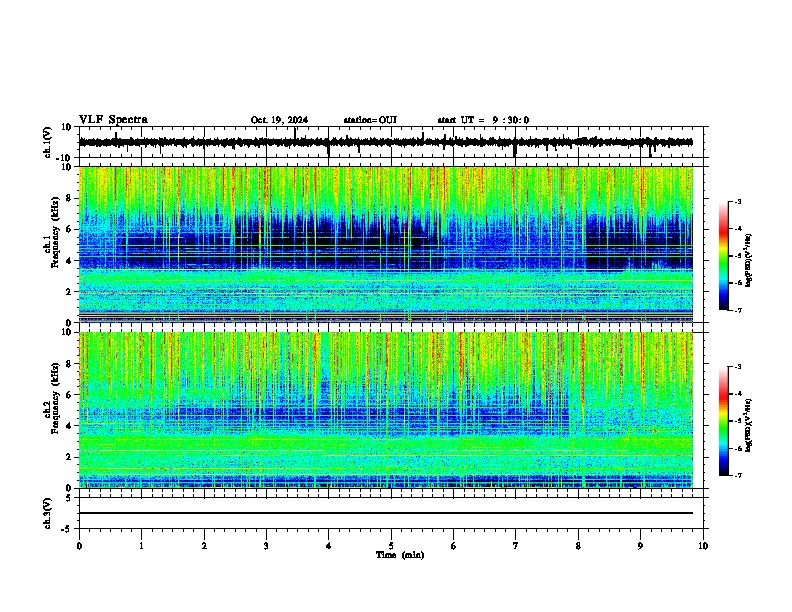This screenshot has height=612, width=792.
Task: Click time axis tick label "3"
Action: tap(266, 546)
